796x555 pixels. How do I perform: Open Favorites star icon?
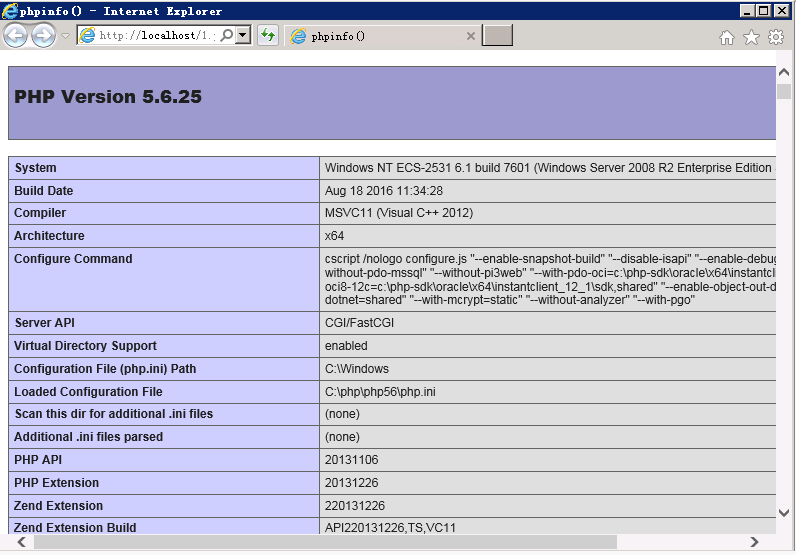click(x=751, y=37)
